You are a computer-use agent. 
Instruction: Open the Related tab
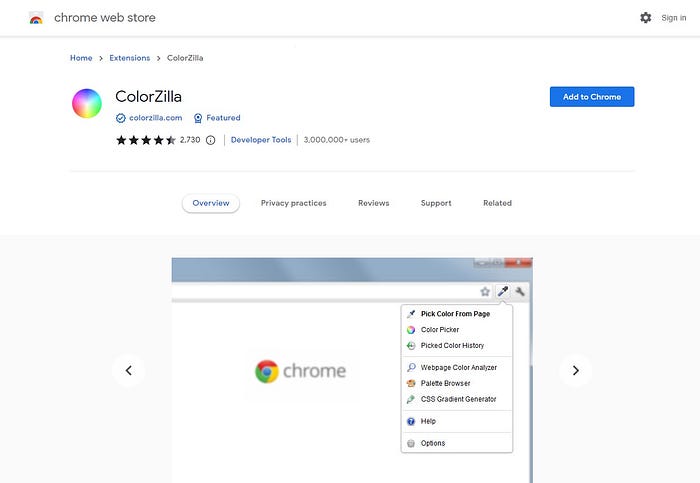497,203
